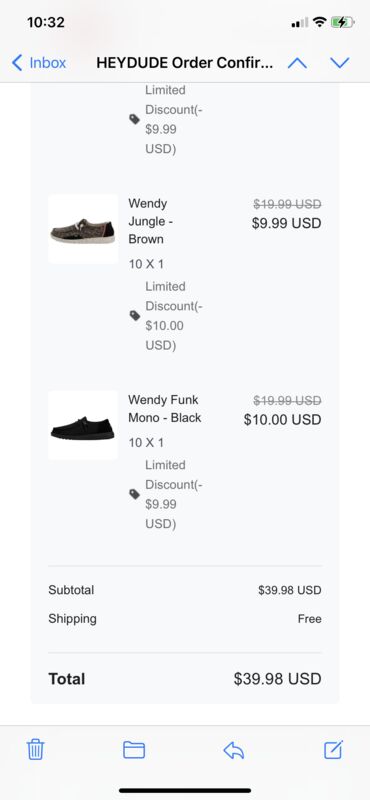The height and width of the screenshot is (800, 370).
Task: Tap the Wendy Funk Mono - Black product name
Action: point(164,408)
